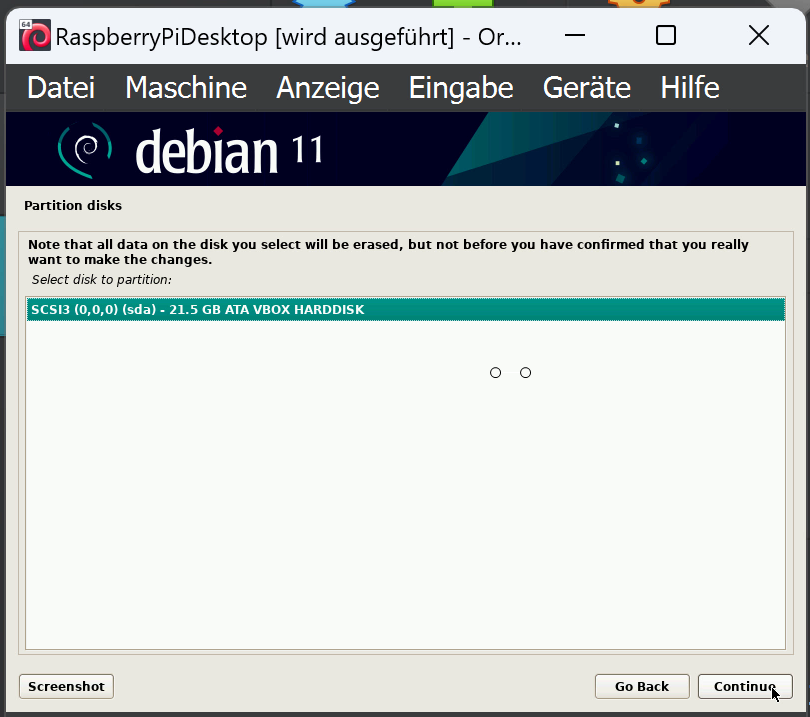This screenshot has width=810, height=717.
Task: Open the Hilfe menu
Action: pyautogui.click(x=690, y=87)
